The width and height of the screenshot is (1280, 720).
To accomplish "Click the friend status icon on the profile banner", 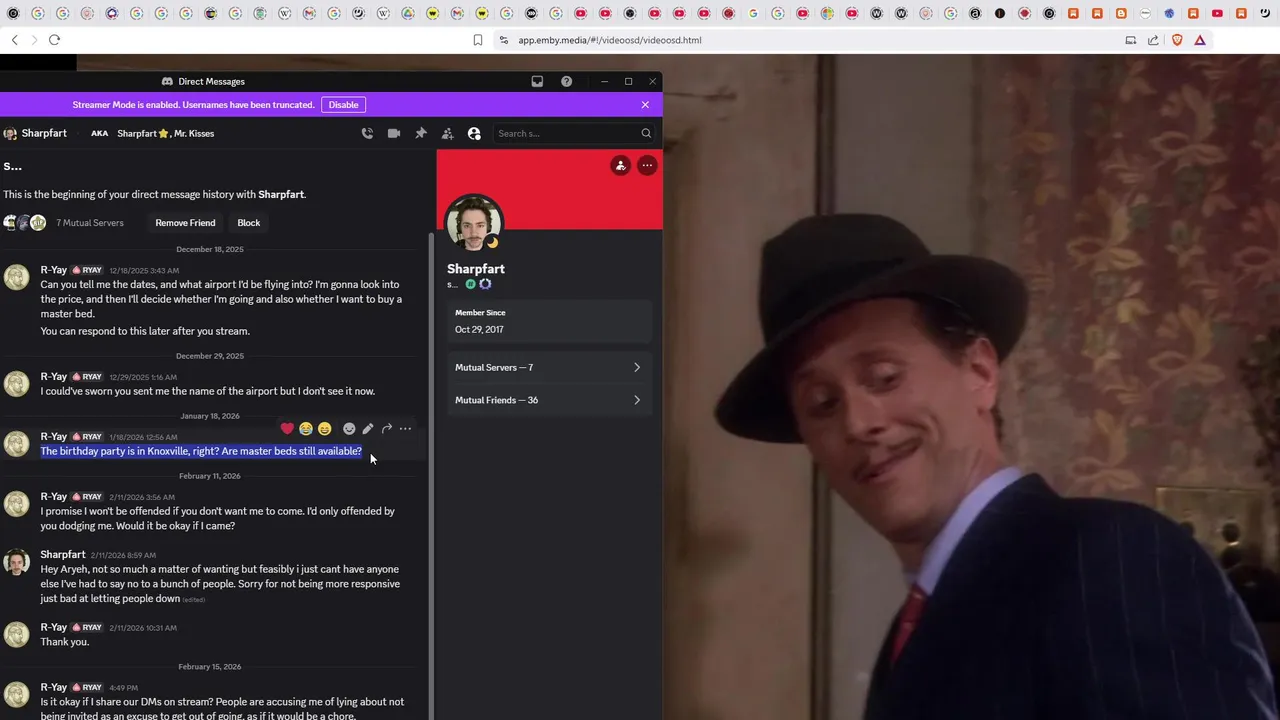I will [x=620, y=165].
